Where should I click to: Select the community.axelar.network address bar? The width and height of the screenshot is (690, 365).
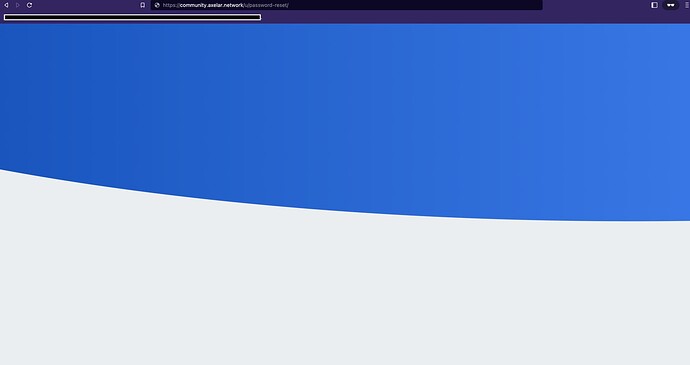tap(346, 5)
